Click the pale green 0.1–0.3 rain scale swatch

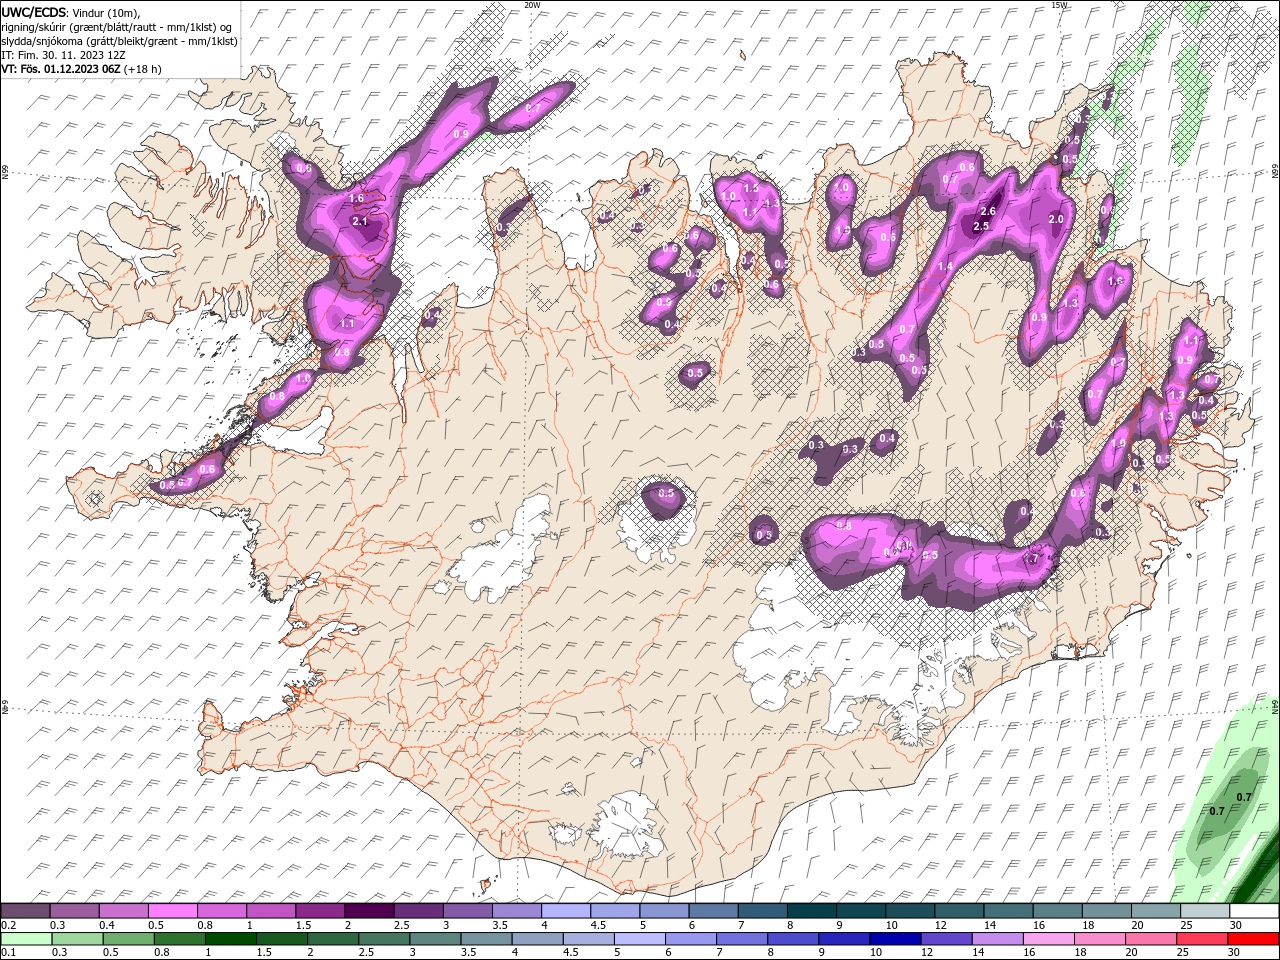tap(25, 938)
